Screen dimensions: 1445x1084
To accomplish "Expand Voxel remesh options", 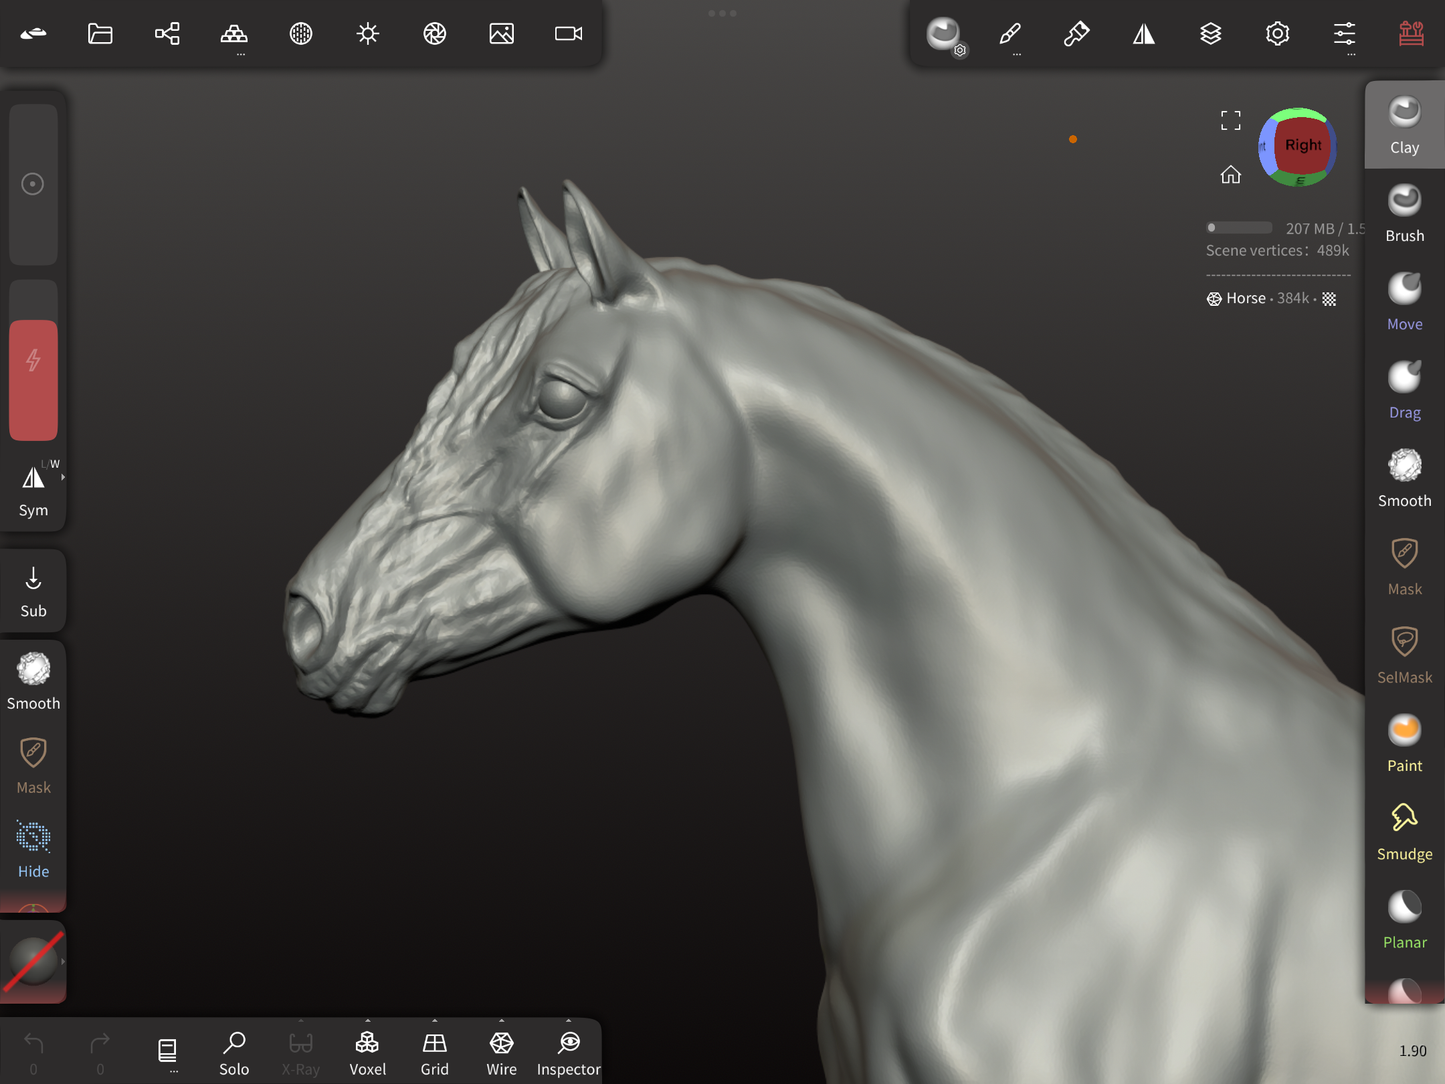I will tap(367, 1022).
